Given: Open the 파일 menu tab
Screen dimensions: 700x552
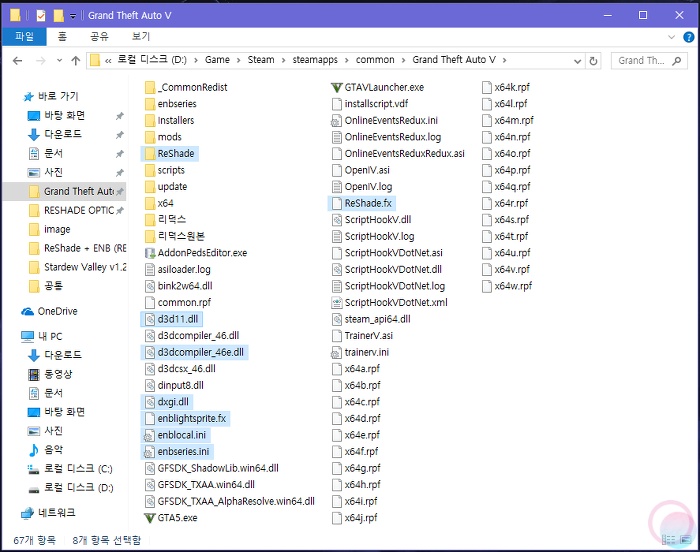Looking at the screenshot, I should tap(24, 37).
